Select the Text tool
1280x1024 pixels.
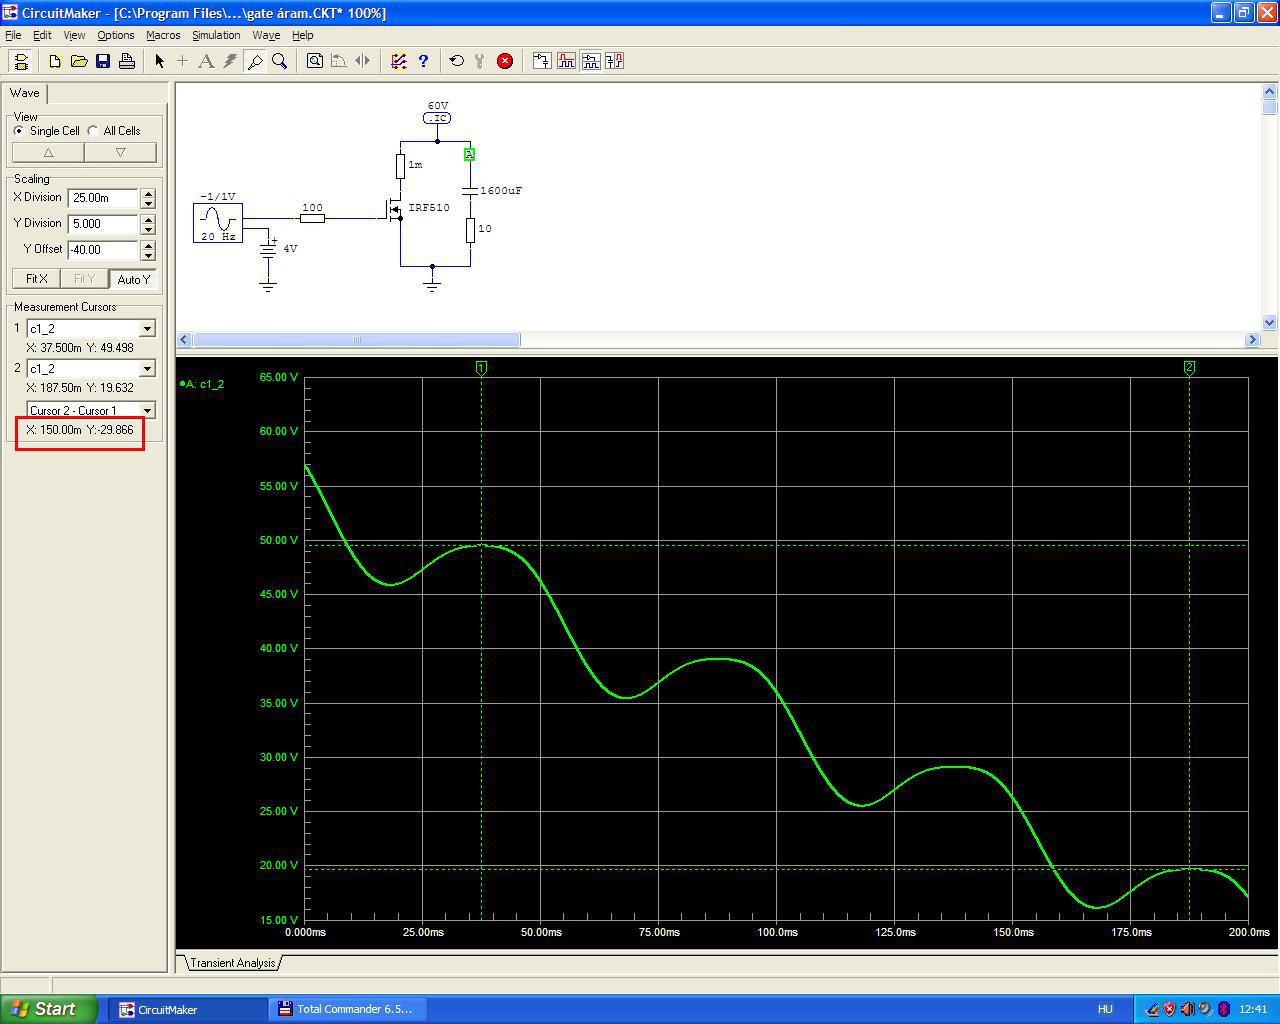206,61
